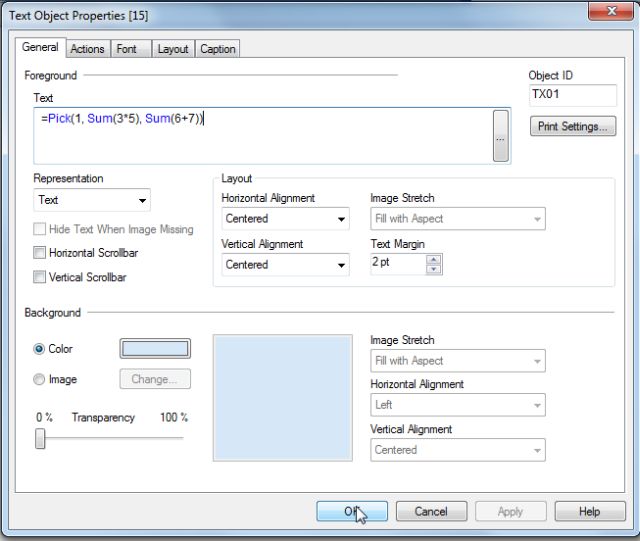Click in the Text expression field

(x=263, y=136)
